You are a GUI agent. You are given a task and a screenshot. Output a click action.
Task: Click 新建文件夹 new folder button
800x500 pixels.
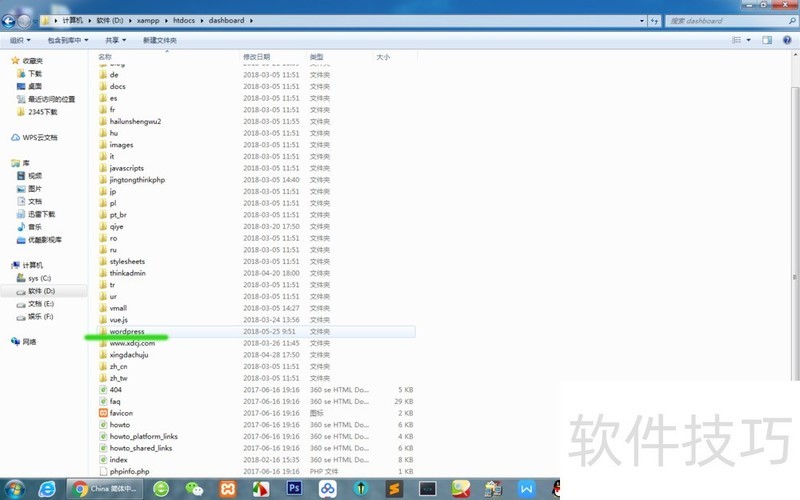(x=160, y=40)
